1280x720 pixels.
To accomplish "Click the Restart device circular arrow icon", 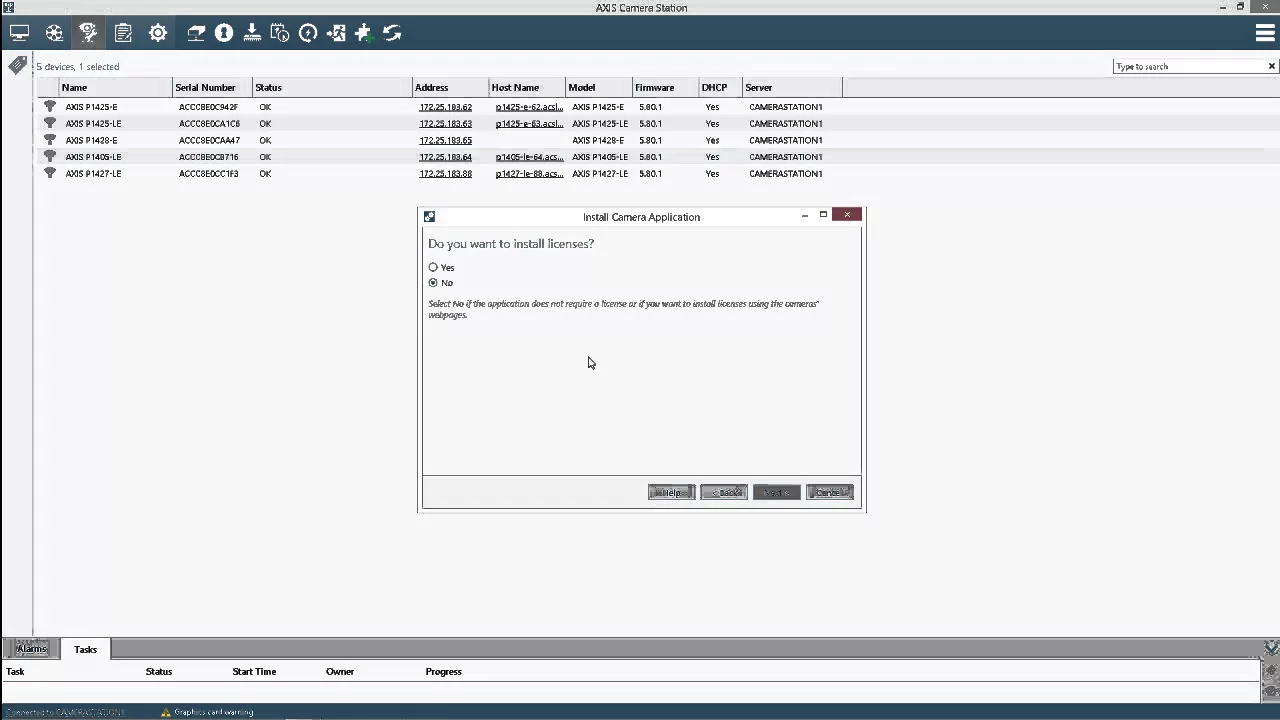I will tap(308, 33).
